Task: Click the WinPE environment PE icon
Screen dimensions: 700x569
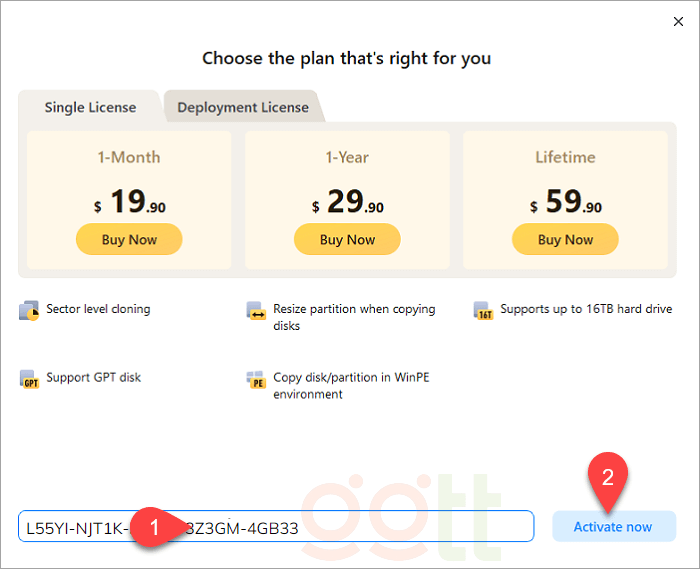Action: tap(256, 380)
